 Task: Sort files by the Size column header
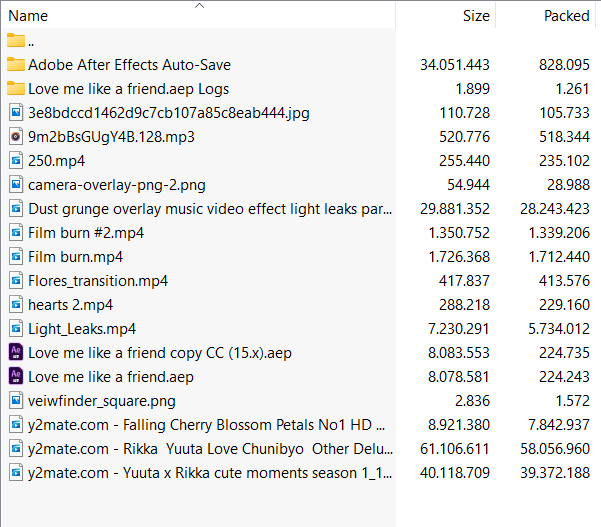[476, 16]
